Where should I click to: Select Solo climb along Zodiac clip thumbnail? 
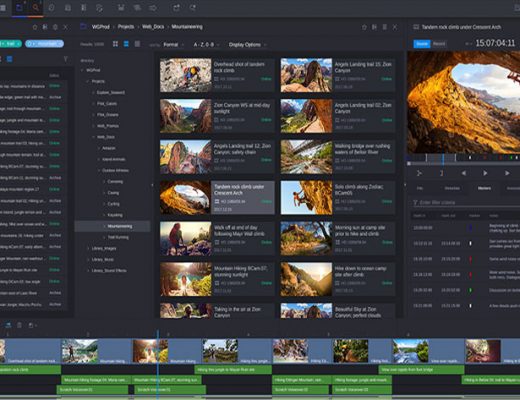[x=306, y=198]
